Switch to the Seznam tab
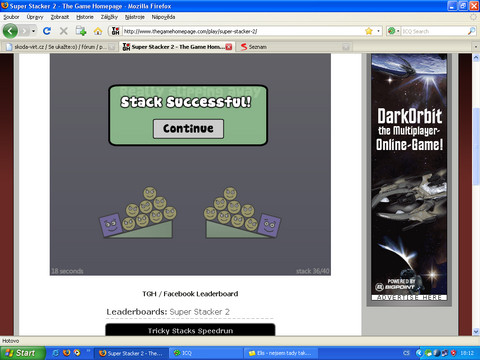 point(254,47)
